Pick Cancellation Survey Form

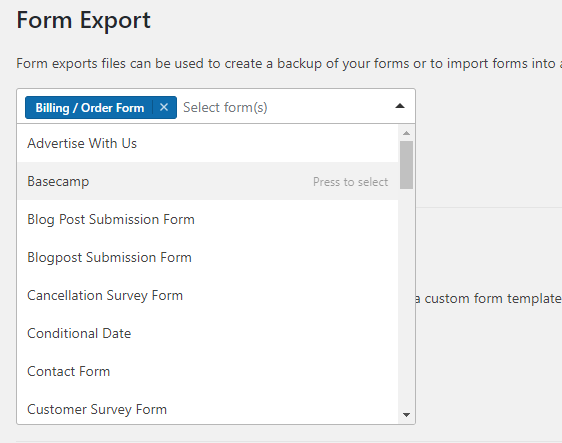[208, 295]
